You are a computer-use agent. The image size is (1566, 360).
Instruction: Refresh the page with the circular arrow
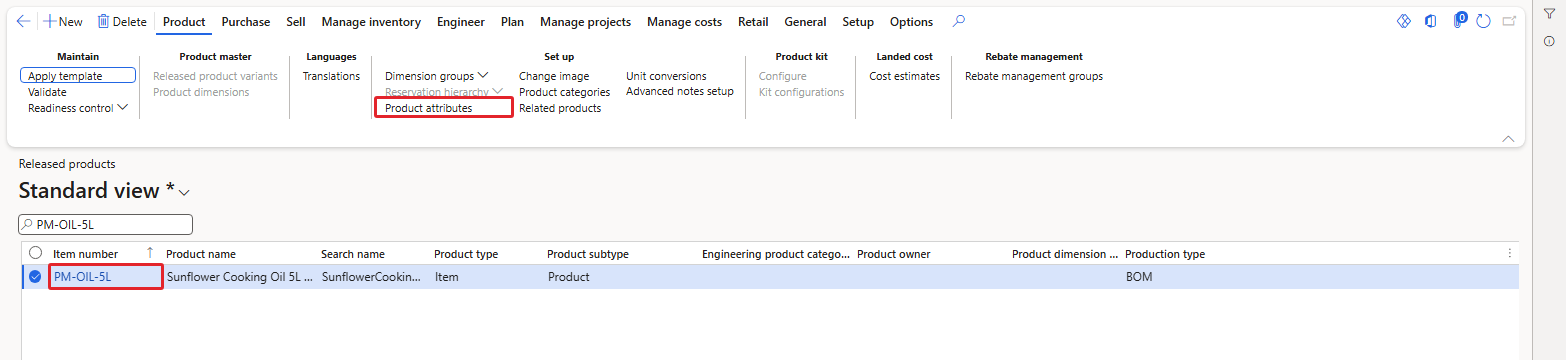[x=1483, y=22]
